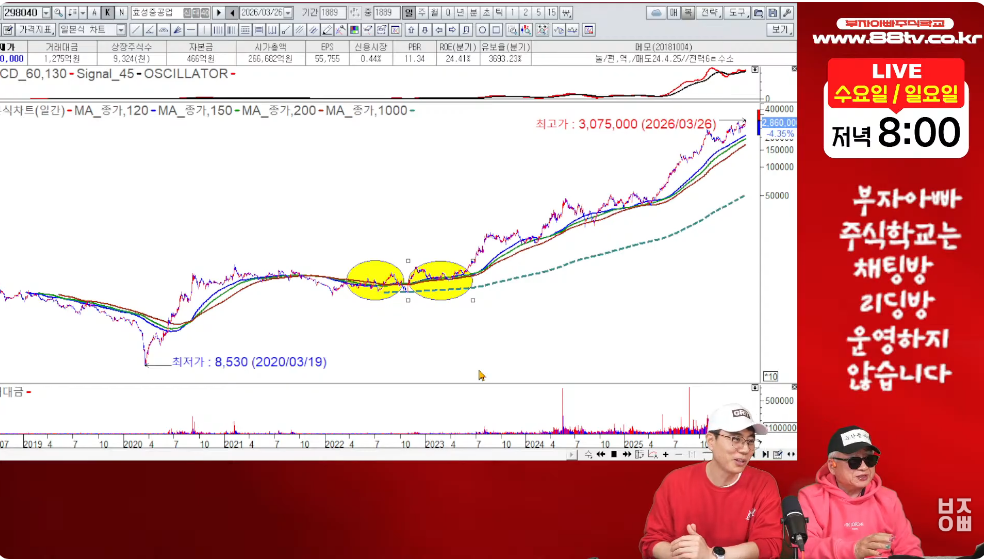The image size is (984, 560).
Task: Select the 5 interval button
Action: [538, 13]
